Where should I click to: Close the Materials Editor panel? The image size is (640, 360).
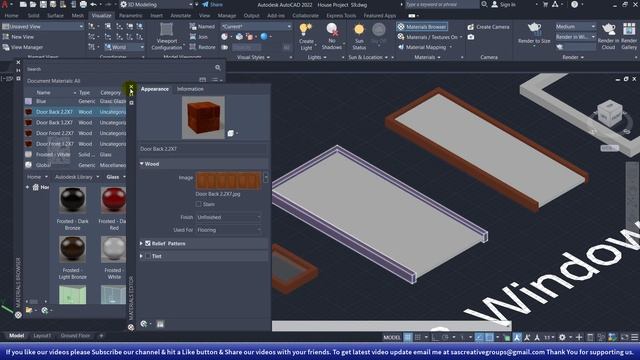131,87
